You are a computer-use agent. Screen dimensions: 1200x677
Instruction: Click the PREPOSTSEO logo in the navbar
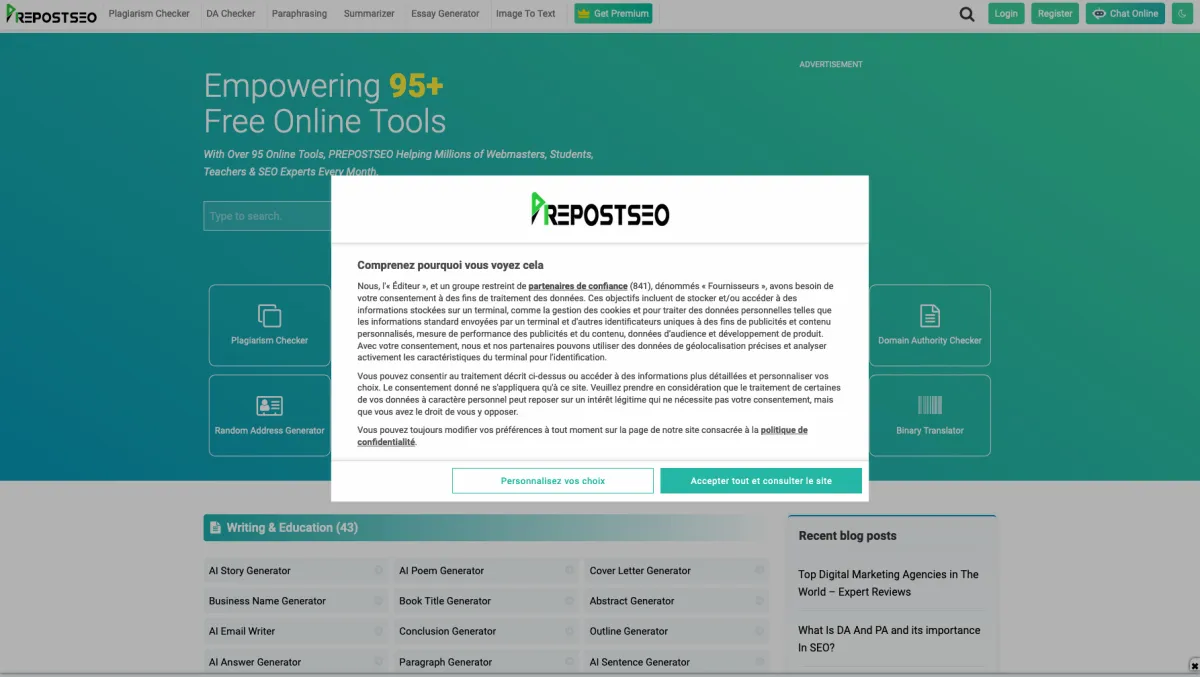(x=51, y=14)
